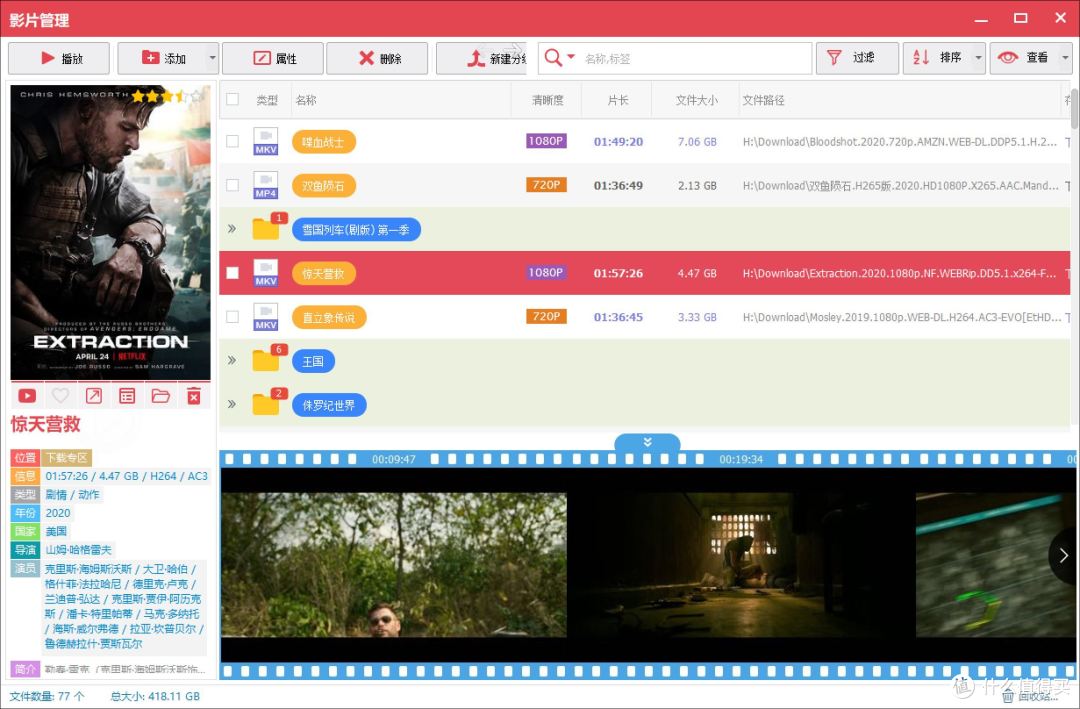Select the 直立象传说 name tag
The image size is (1080, 709).
(x=329, y=318)
